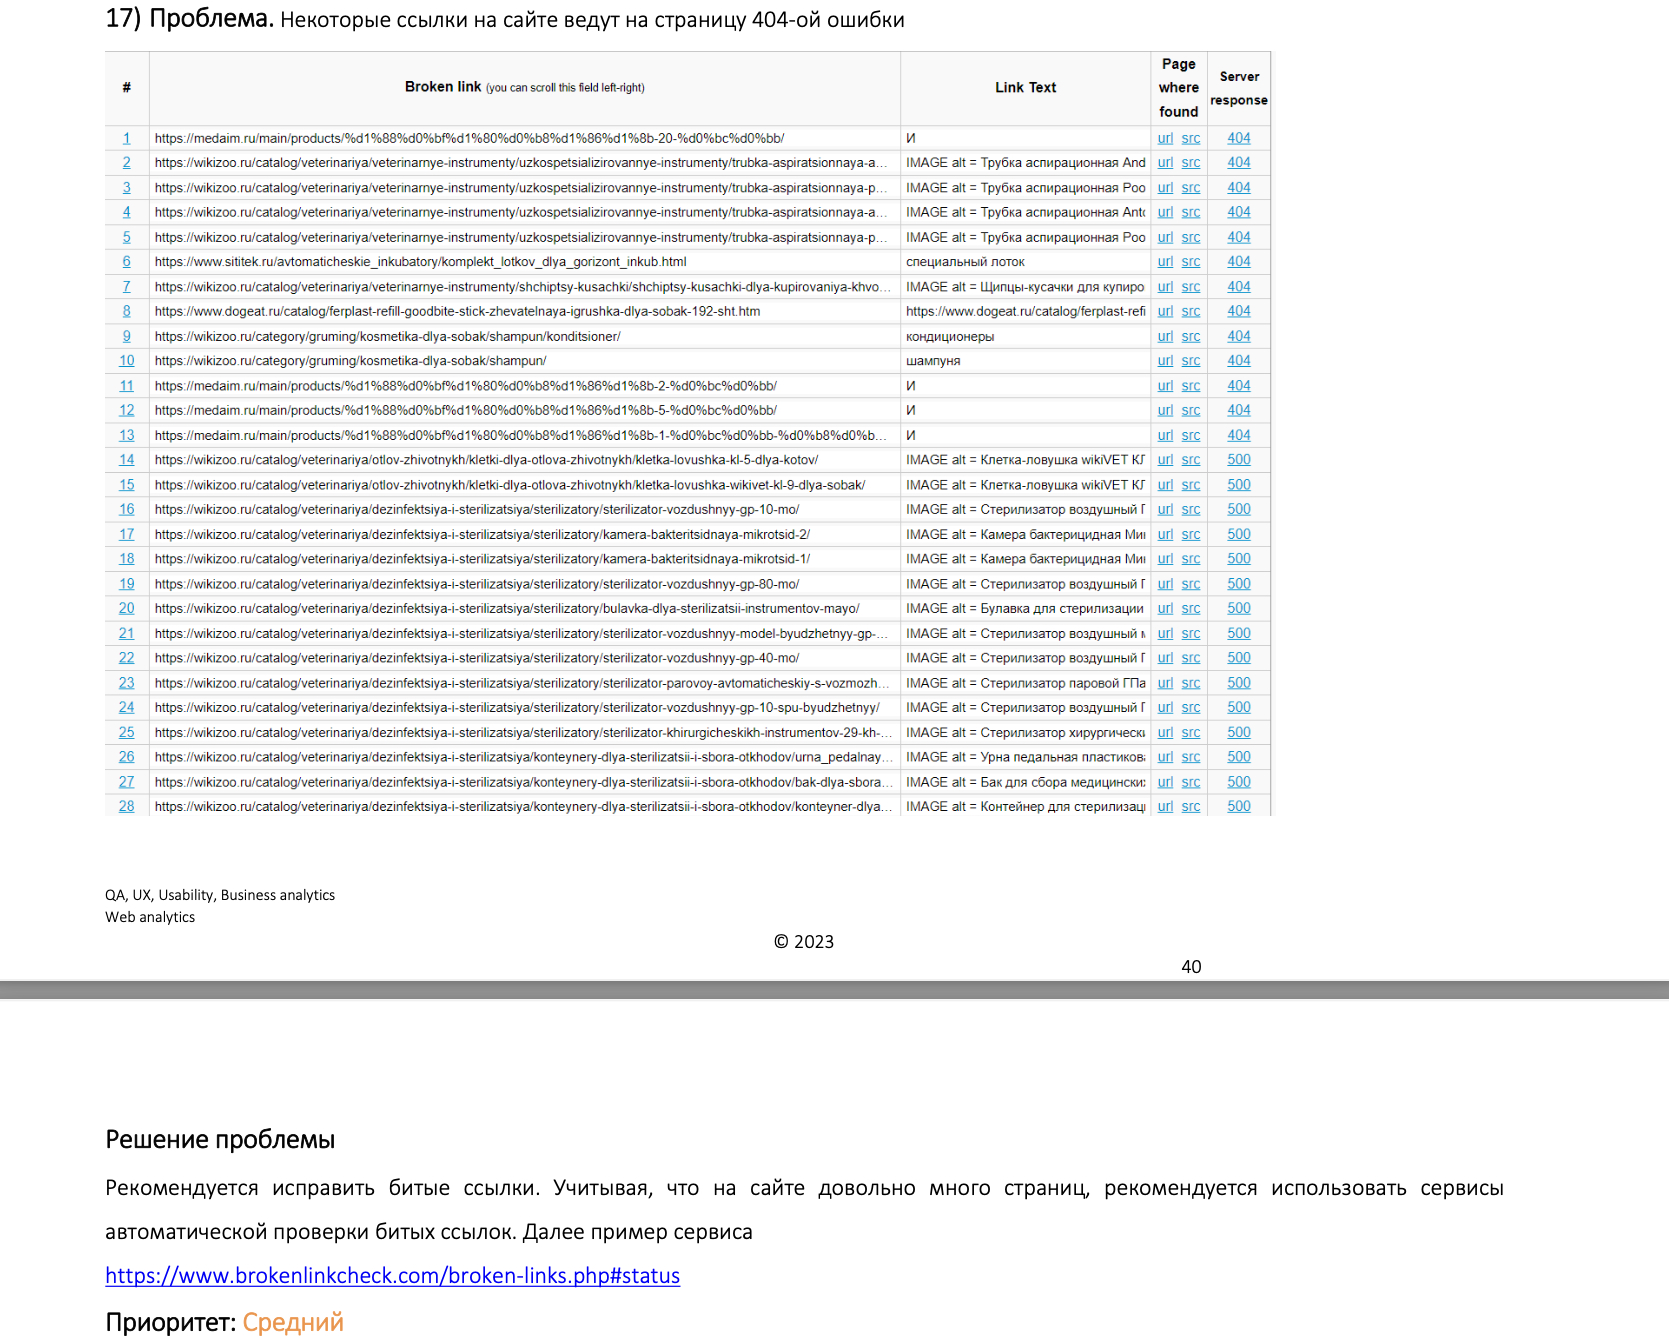Open the src link in row 17

[x=1191, y=534]
